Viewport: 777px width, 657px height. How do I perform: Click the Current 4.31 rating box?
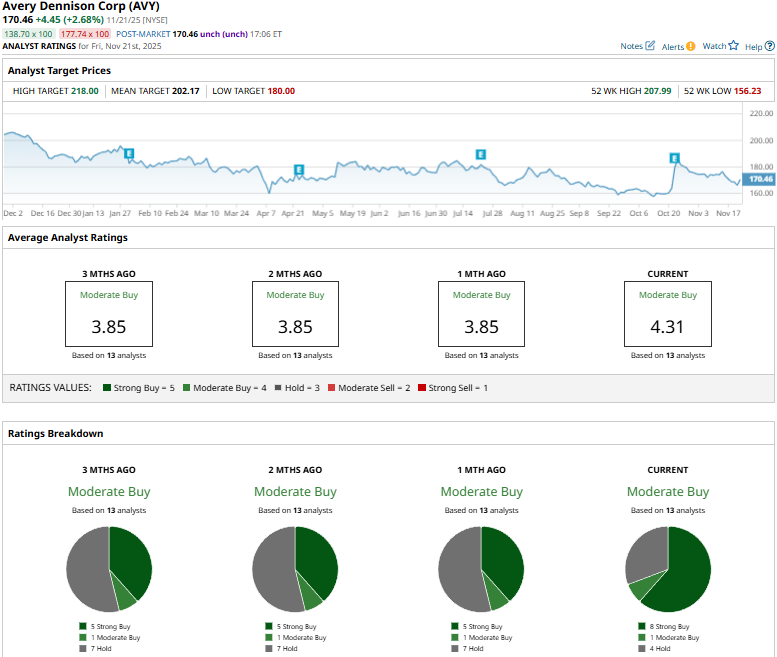tap(668, 314)
